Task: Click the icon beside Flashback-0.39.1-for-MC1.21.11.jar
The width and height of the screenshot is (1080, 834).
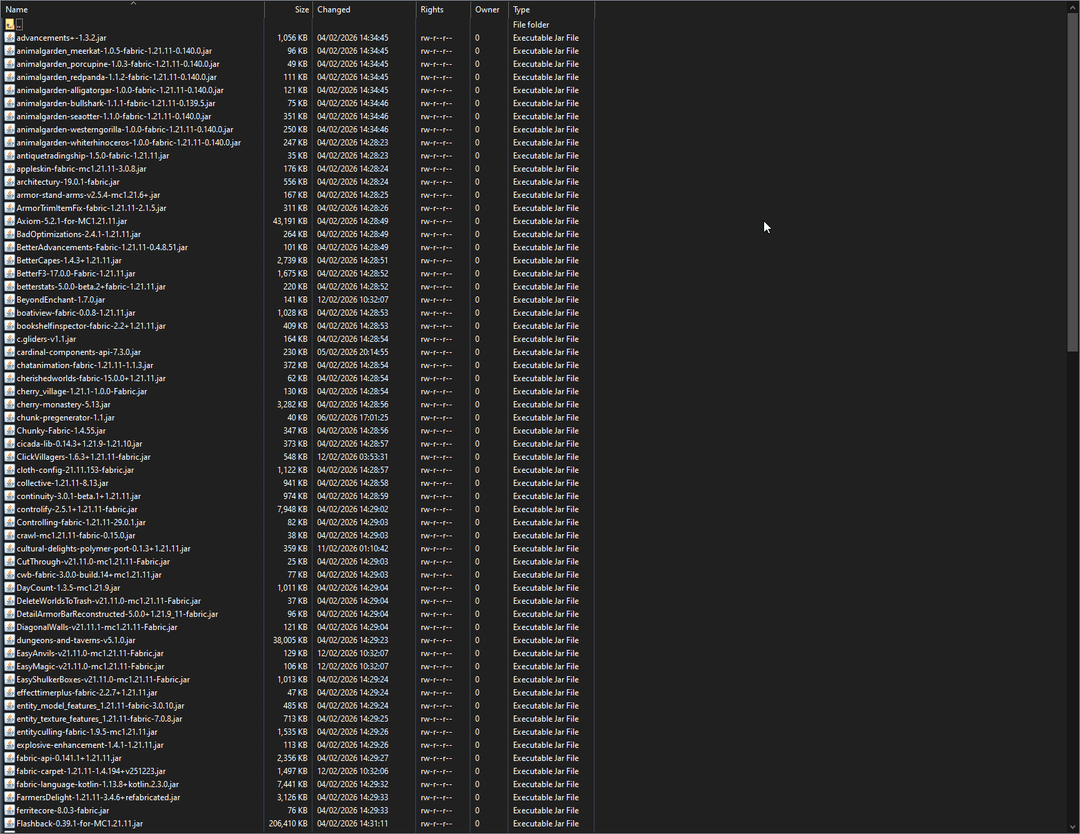Action: pyautogui.click(x=10, y=823)
